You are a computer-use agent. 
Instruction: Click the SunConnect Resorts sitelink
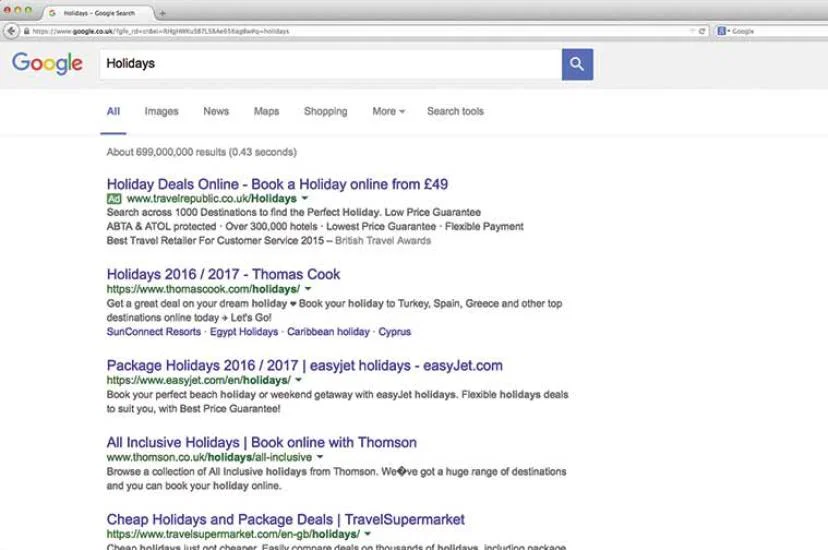(154, 331)
